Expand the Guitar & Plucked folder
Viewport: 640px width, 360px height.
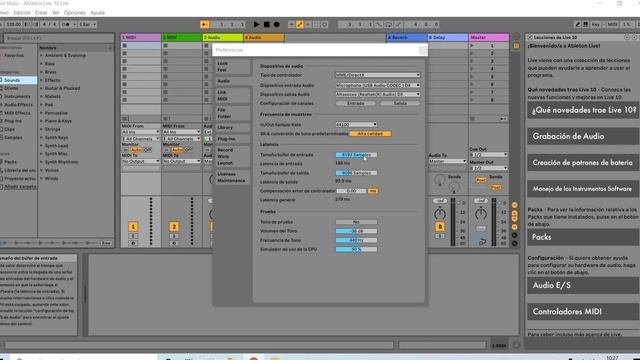(x=42, y=88)
